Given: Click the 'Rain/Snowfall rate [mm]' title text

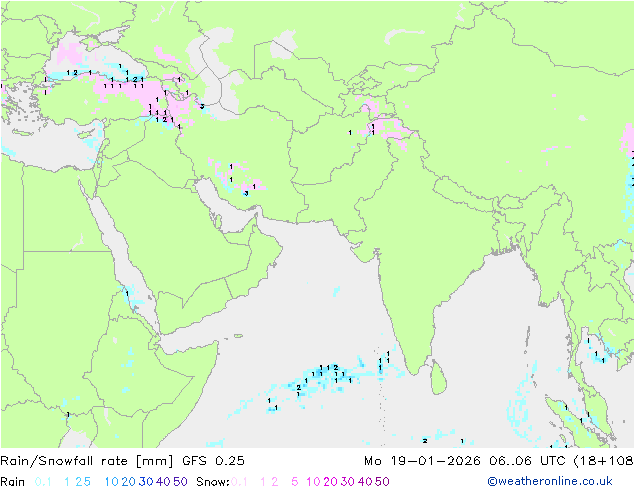Looking at the screenshot, I should [87, 461].
